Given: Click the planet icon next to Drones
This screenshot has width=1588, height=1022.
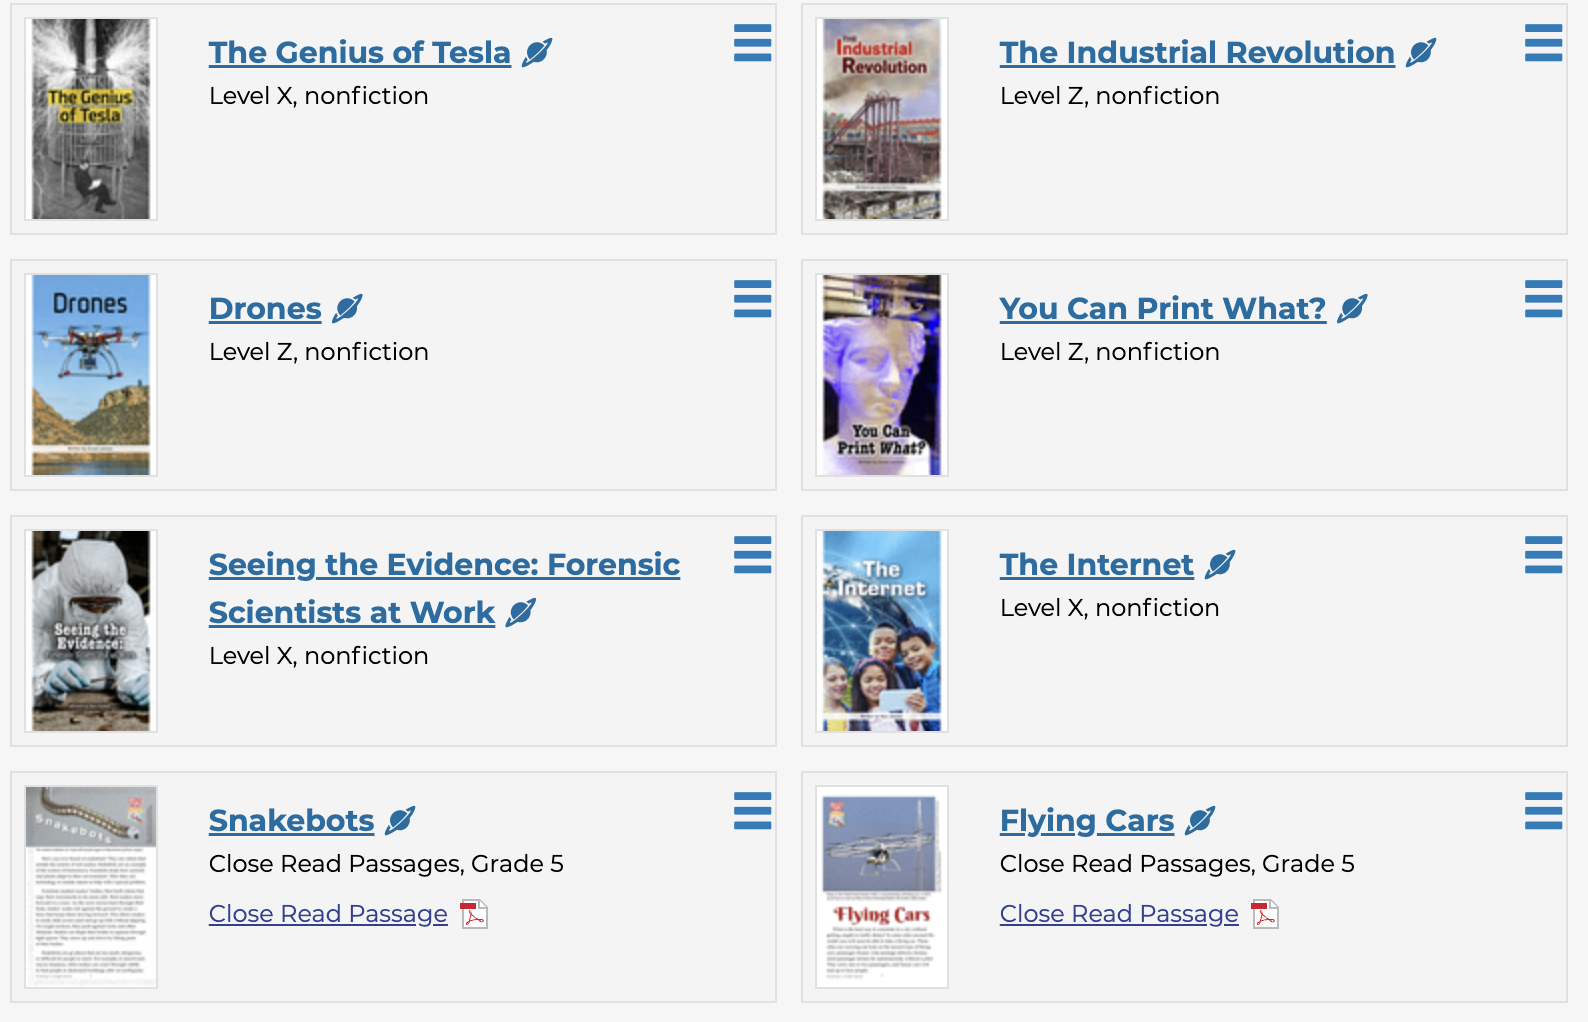Looking at the screenshot, I should coord(347,308).
